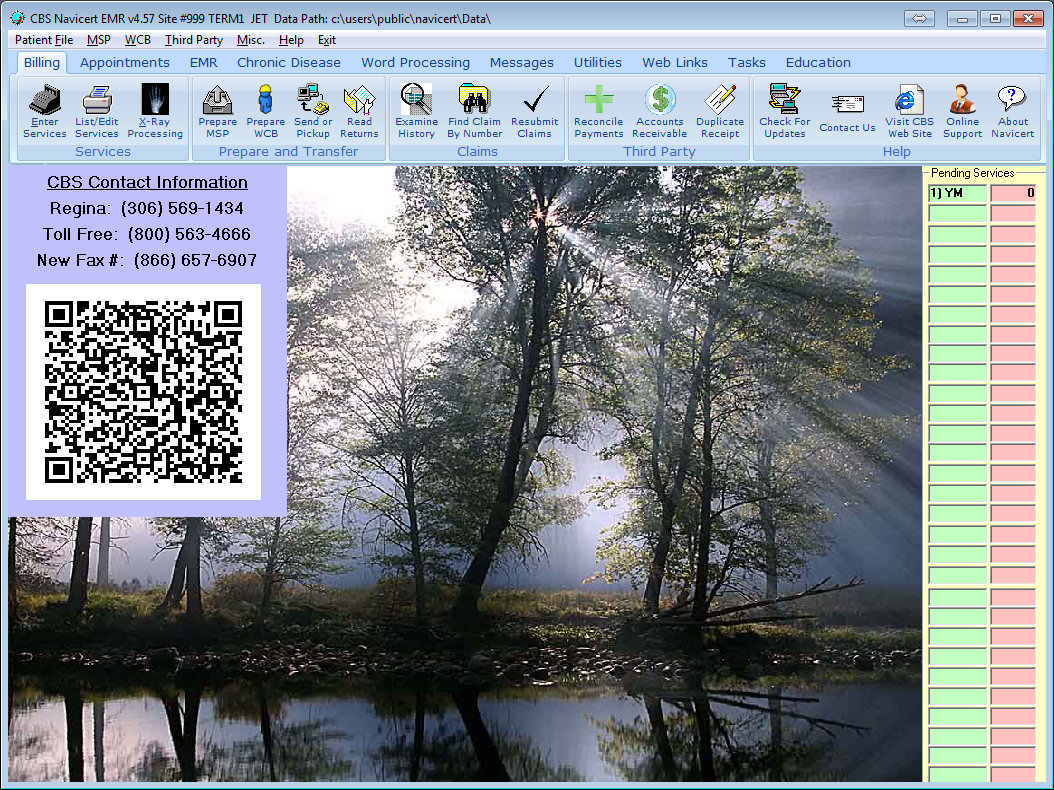Select the YM entry under Pending Services

coord(957,193)
